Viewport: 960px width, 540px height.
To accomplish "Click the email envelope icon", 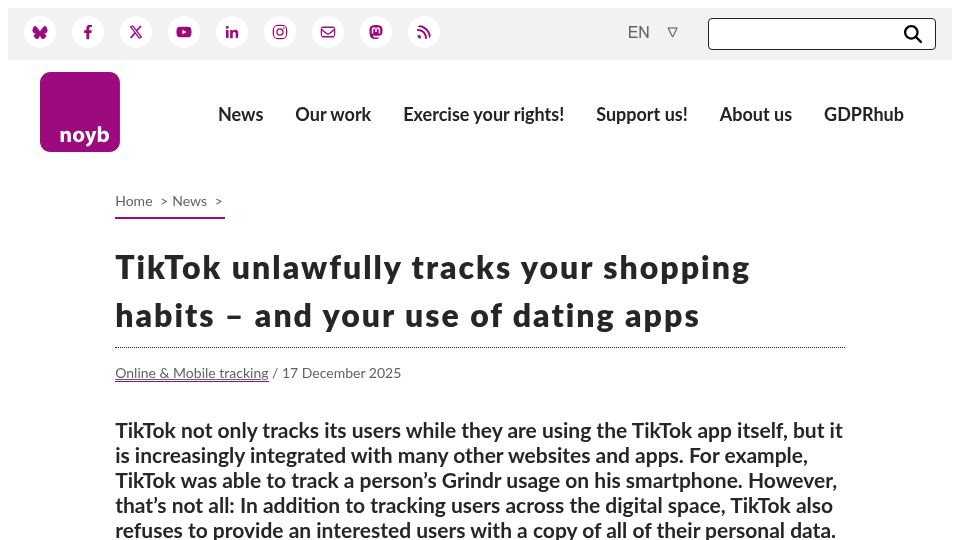I will tap(328, 32).
